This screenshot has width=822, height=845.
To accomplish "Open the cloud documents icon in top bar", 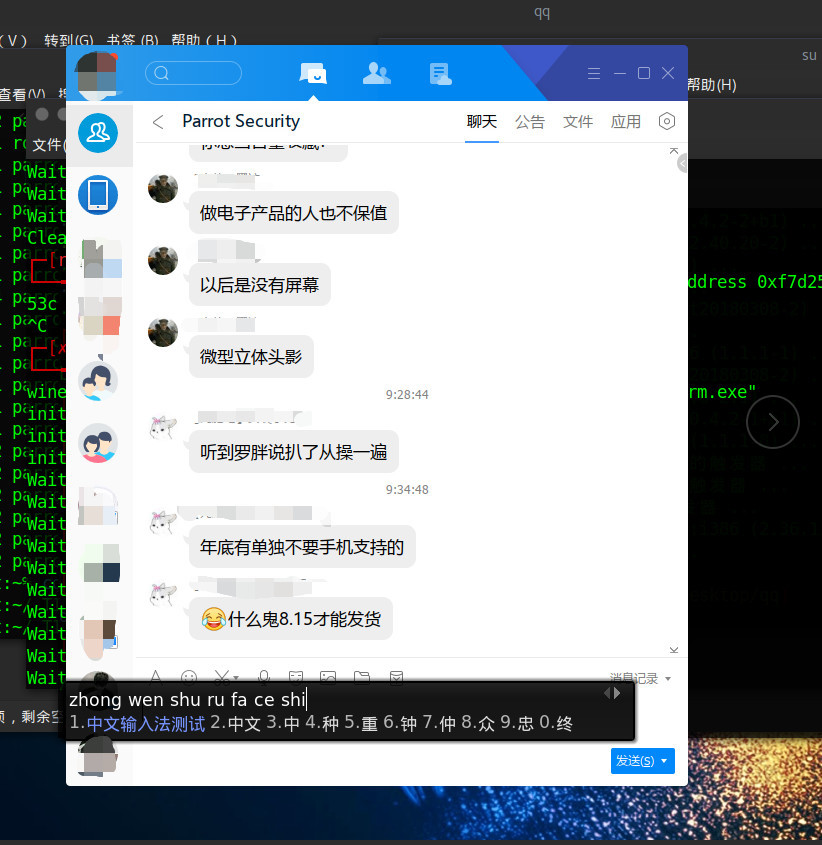I will coord(440,73).
